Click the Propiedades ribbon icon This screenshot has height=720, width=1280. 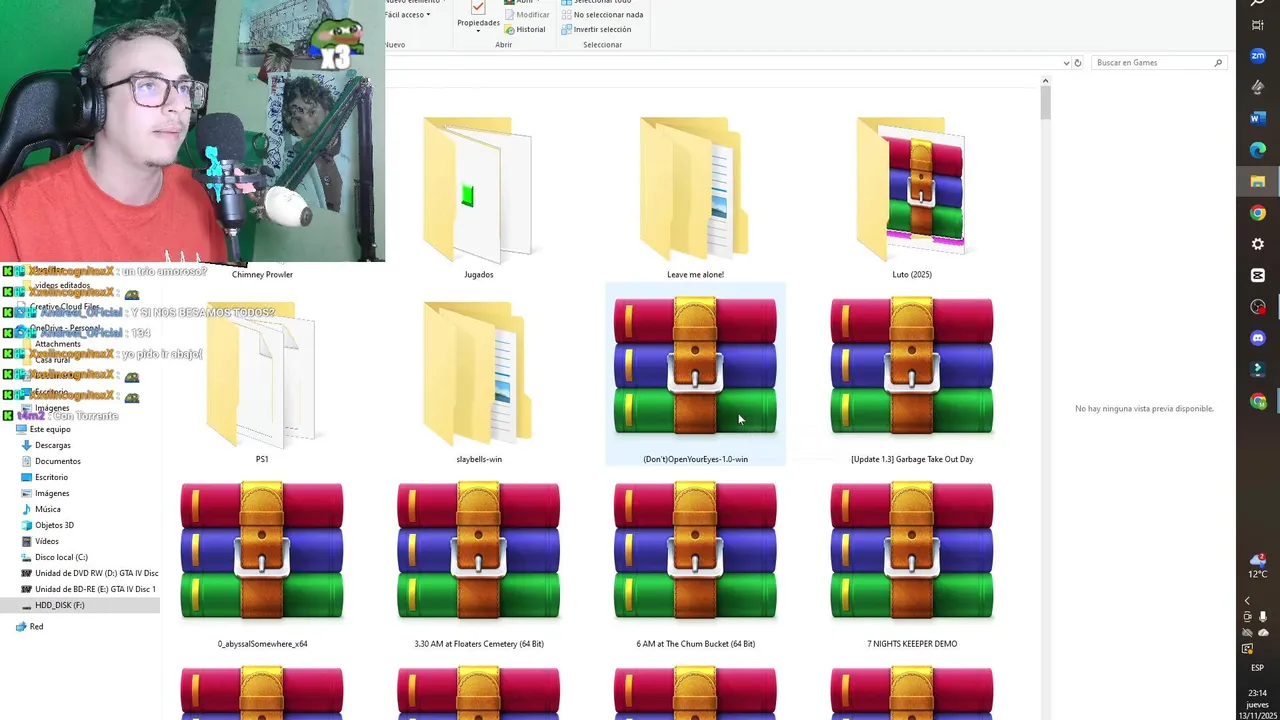[478, 8]
